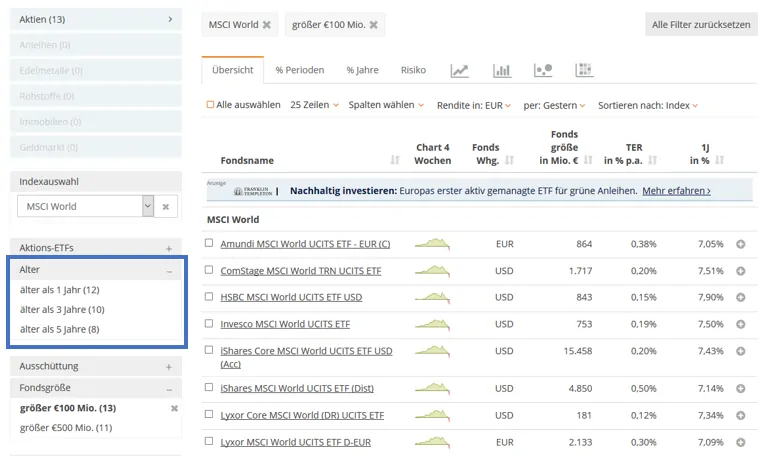769x469 pixels.
Task: Filter by größer €500 Mio. (11)
Action: tap(66, 428)
